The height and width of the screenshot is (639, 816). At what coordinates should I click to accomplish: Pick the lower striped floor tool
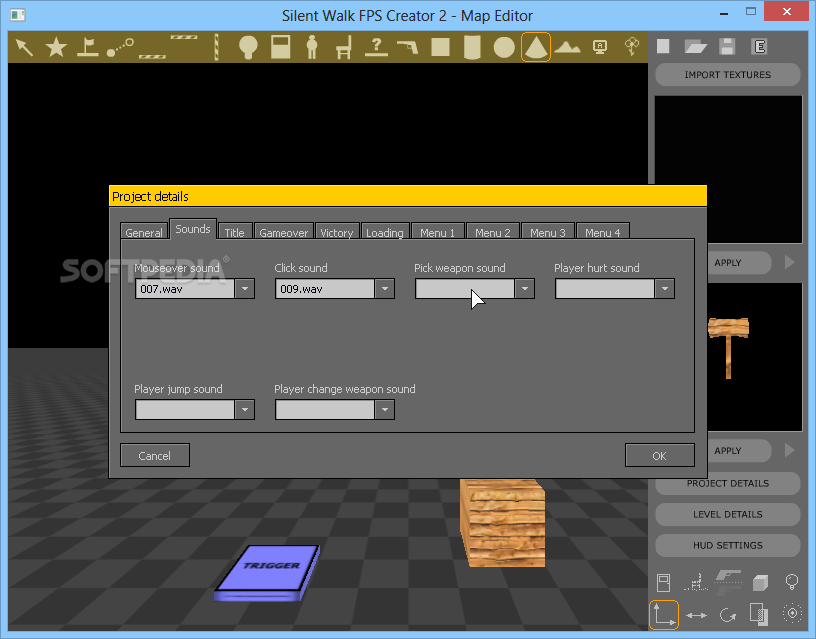pyautogui.click(x=152, y=56)
